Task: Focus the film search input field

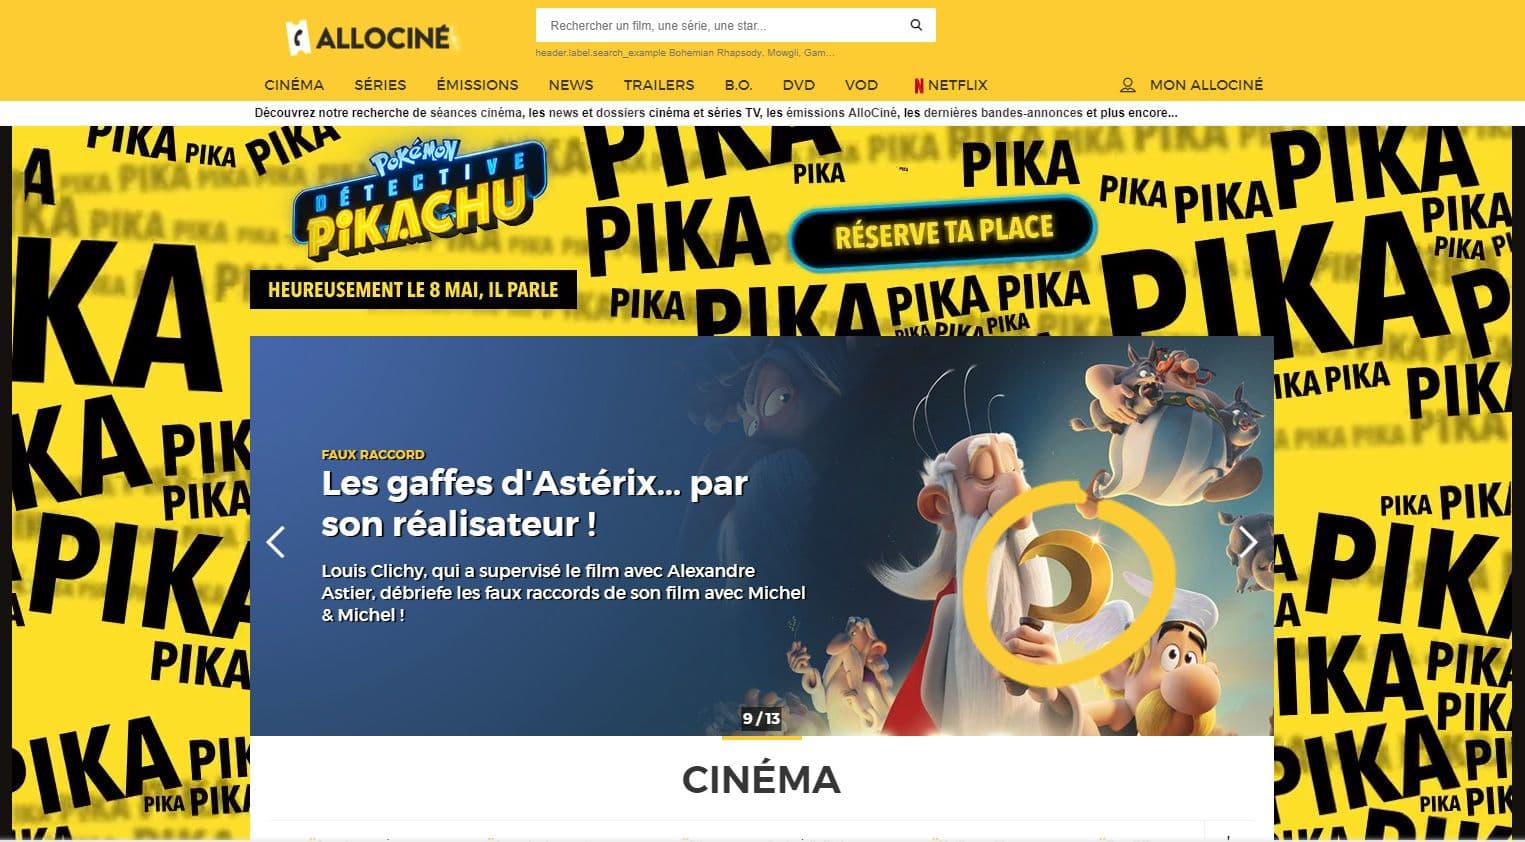Action: [x=720, y=25]
